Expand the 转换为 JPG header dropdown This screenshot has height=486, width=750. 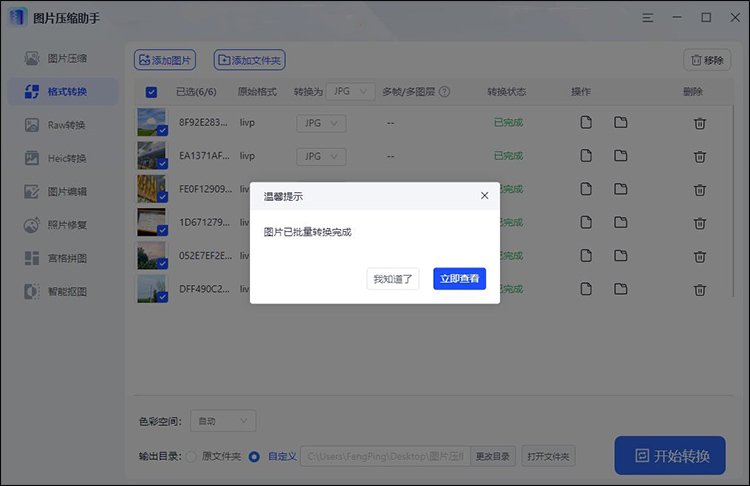350,92
